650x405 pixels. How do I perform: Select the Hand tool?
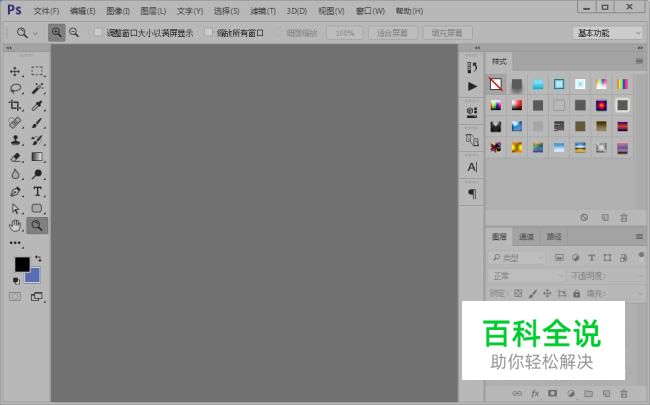coord(15,226)
